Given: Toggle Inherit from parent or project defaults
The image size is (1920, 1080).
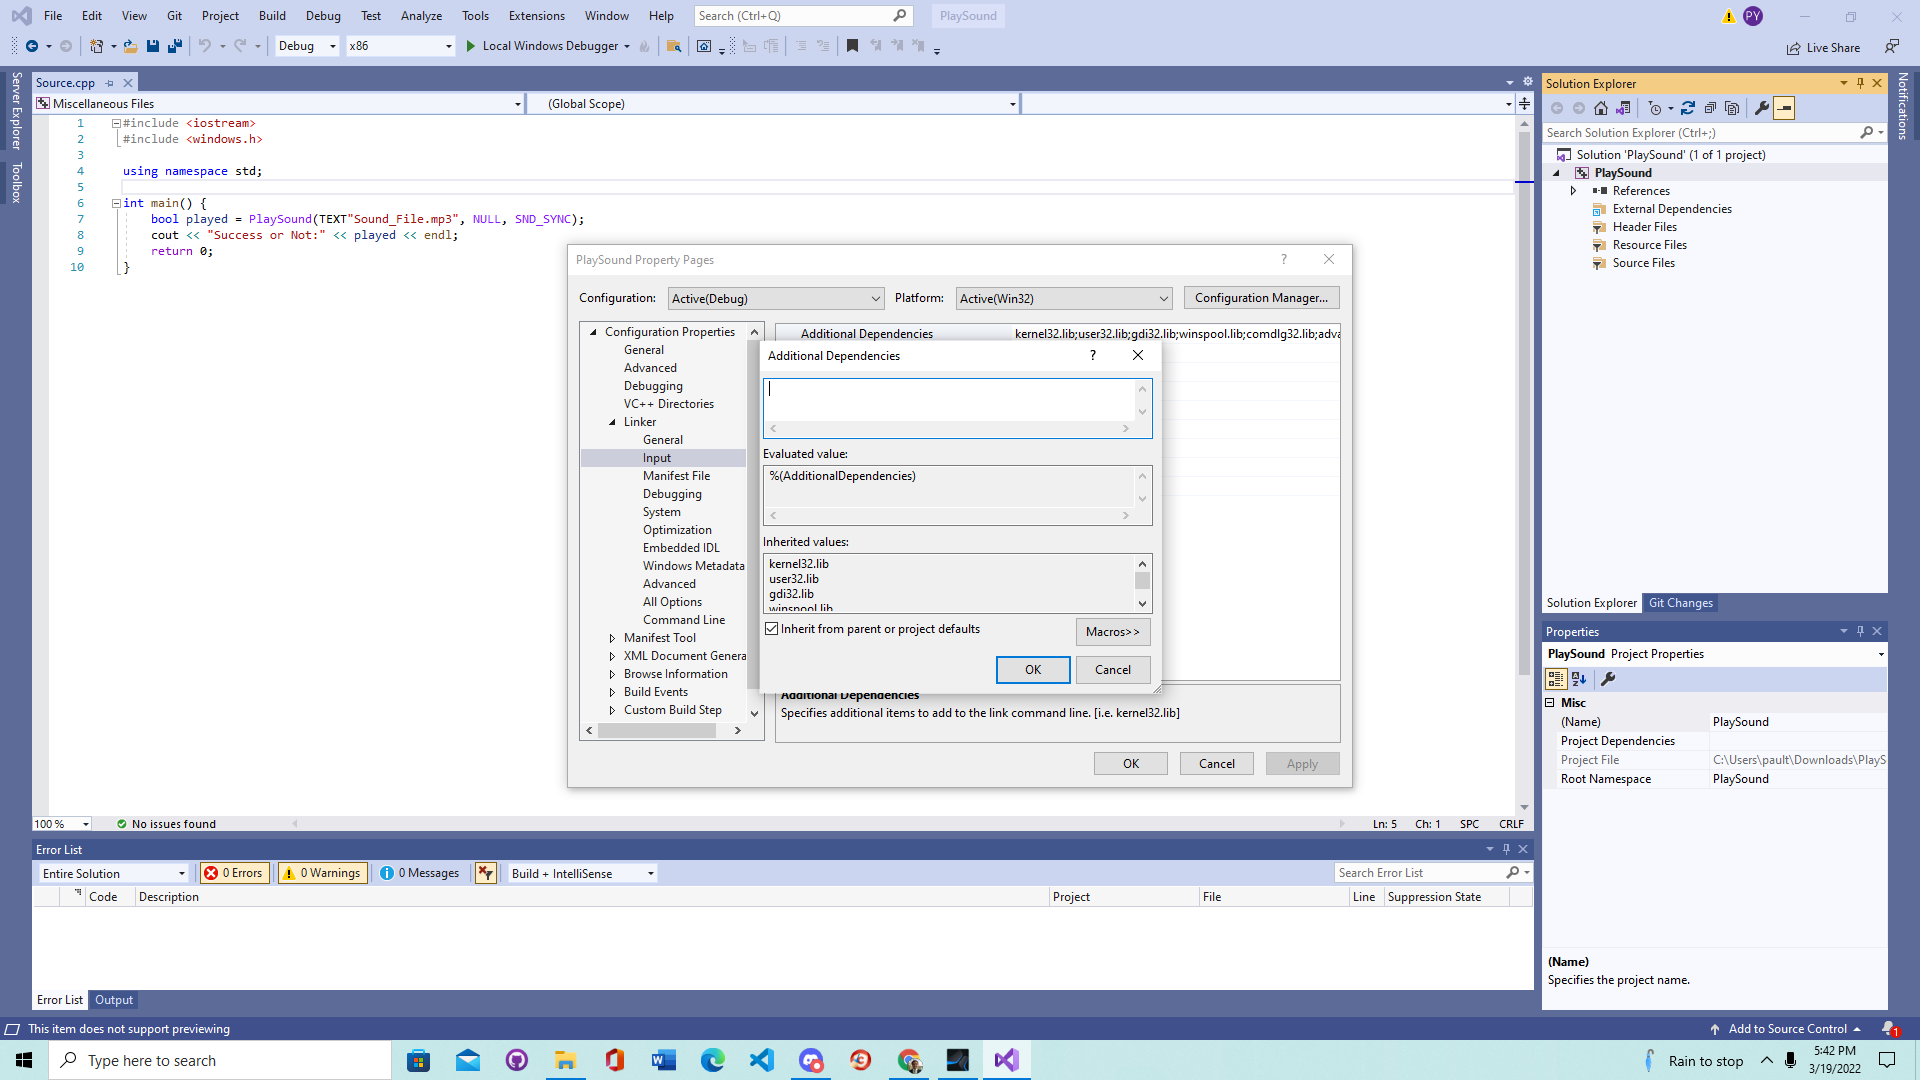Looking at the screenshot, I should (772, 629).
